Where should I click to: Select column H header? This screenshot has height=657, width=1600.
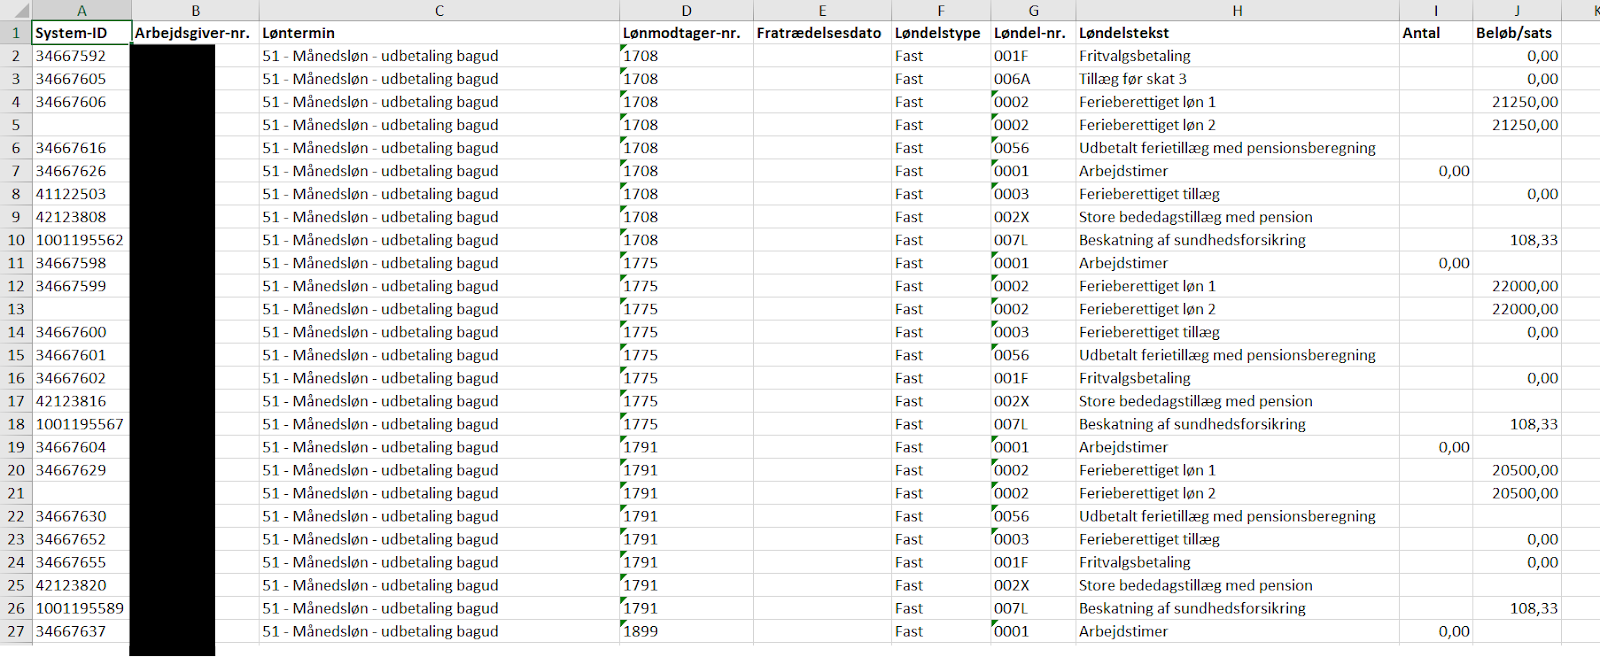[1237, 10]
